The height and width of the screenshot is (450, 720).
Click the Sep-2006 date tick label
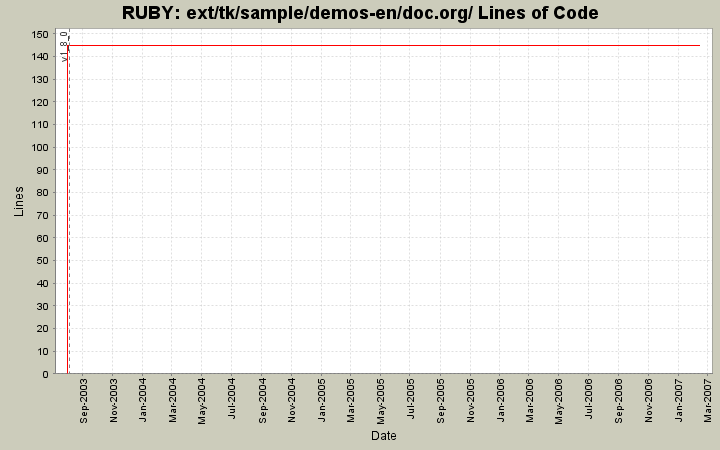[619, 401]
